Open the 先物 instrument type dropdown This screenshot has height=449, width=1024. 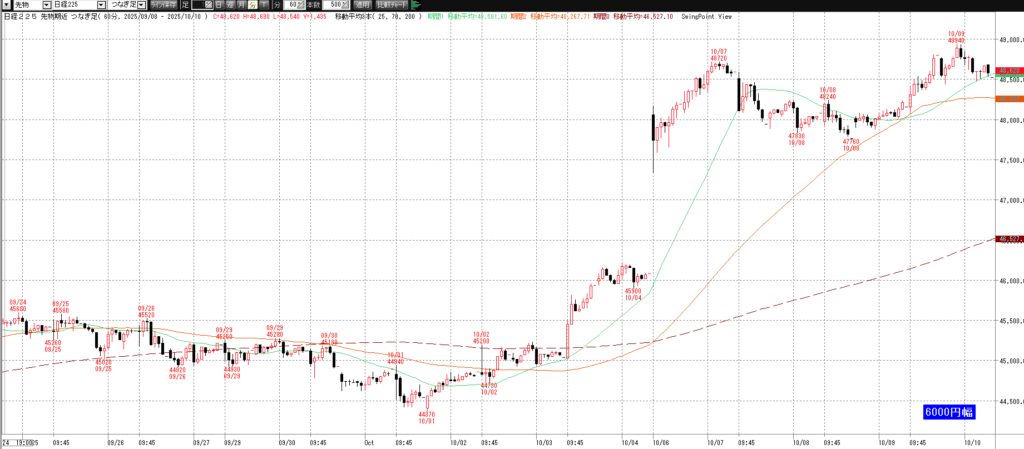click(46, 5)
